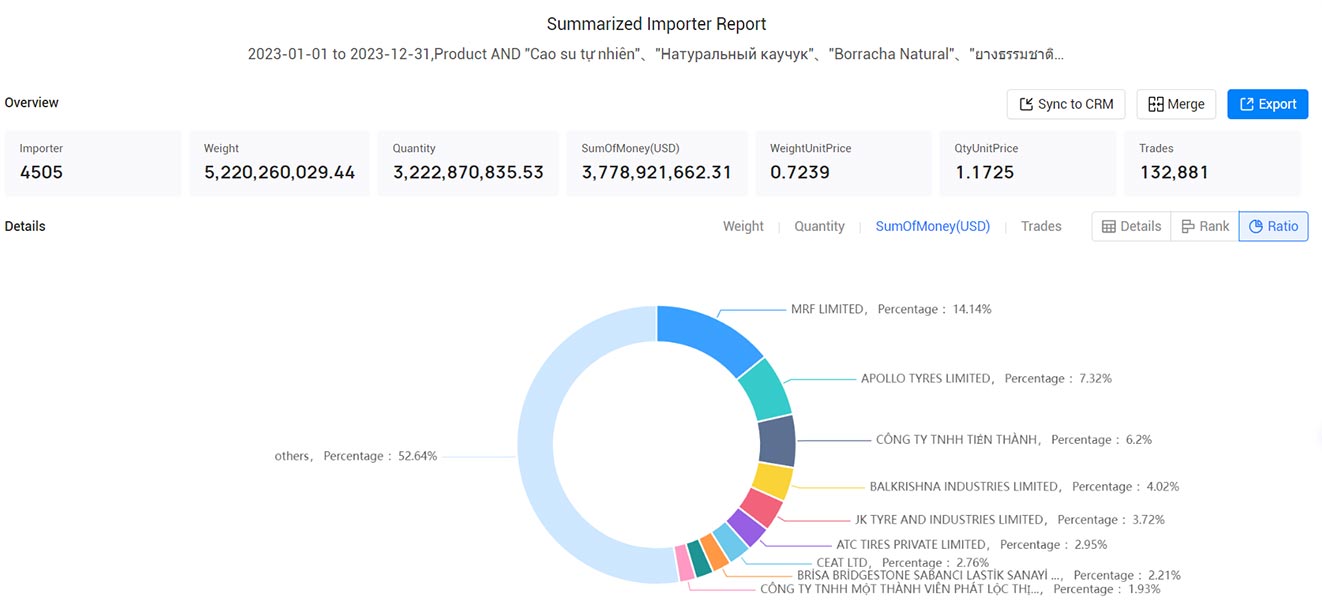Click the CÔNG TY TNHH TIẾN THÀNH label
Viewport: 1322px width, 602px height.
click(1014, 439)
